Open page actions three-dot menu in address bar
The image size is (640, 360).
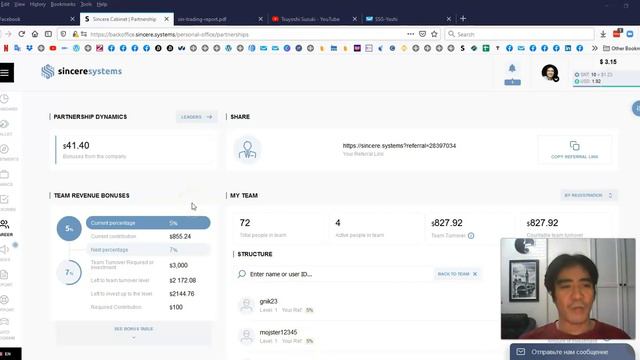[410, 34]
